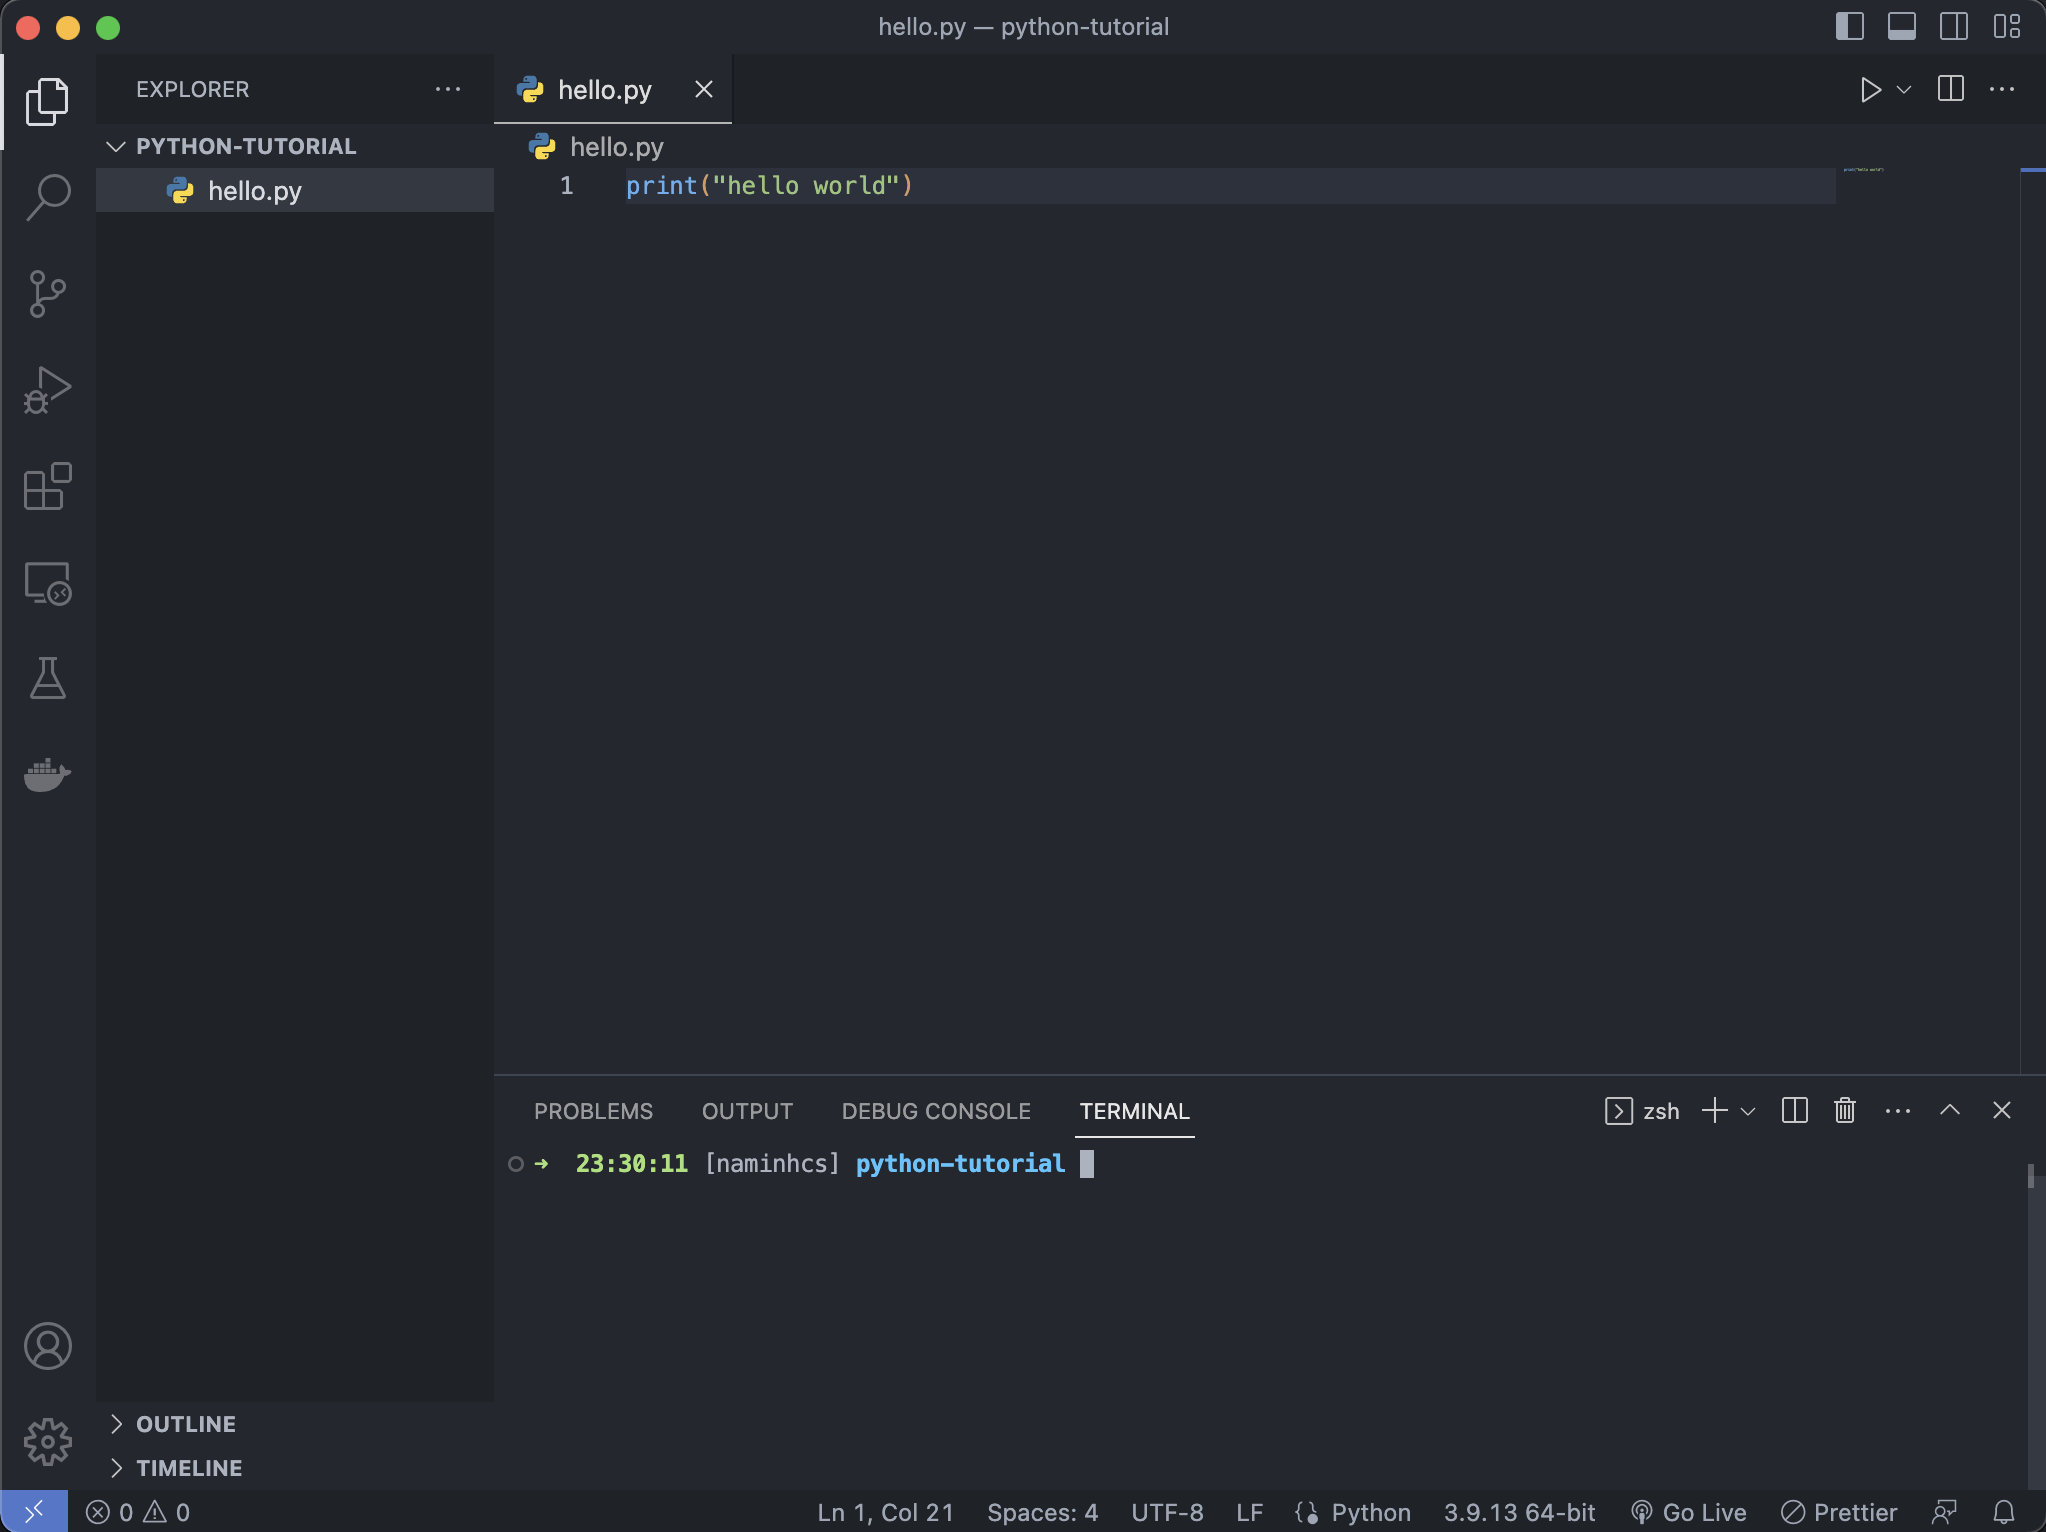Open the Explorer view in activity bar
Image resolution: width=2046 pixels, height=1532 pixels.
click(x=47, y=101)
